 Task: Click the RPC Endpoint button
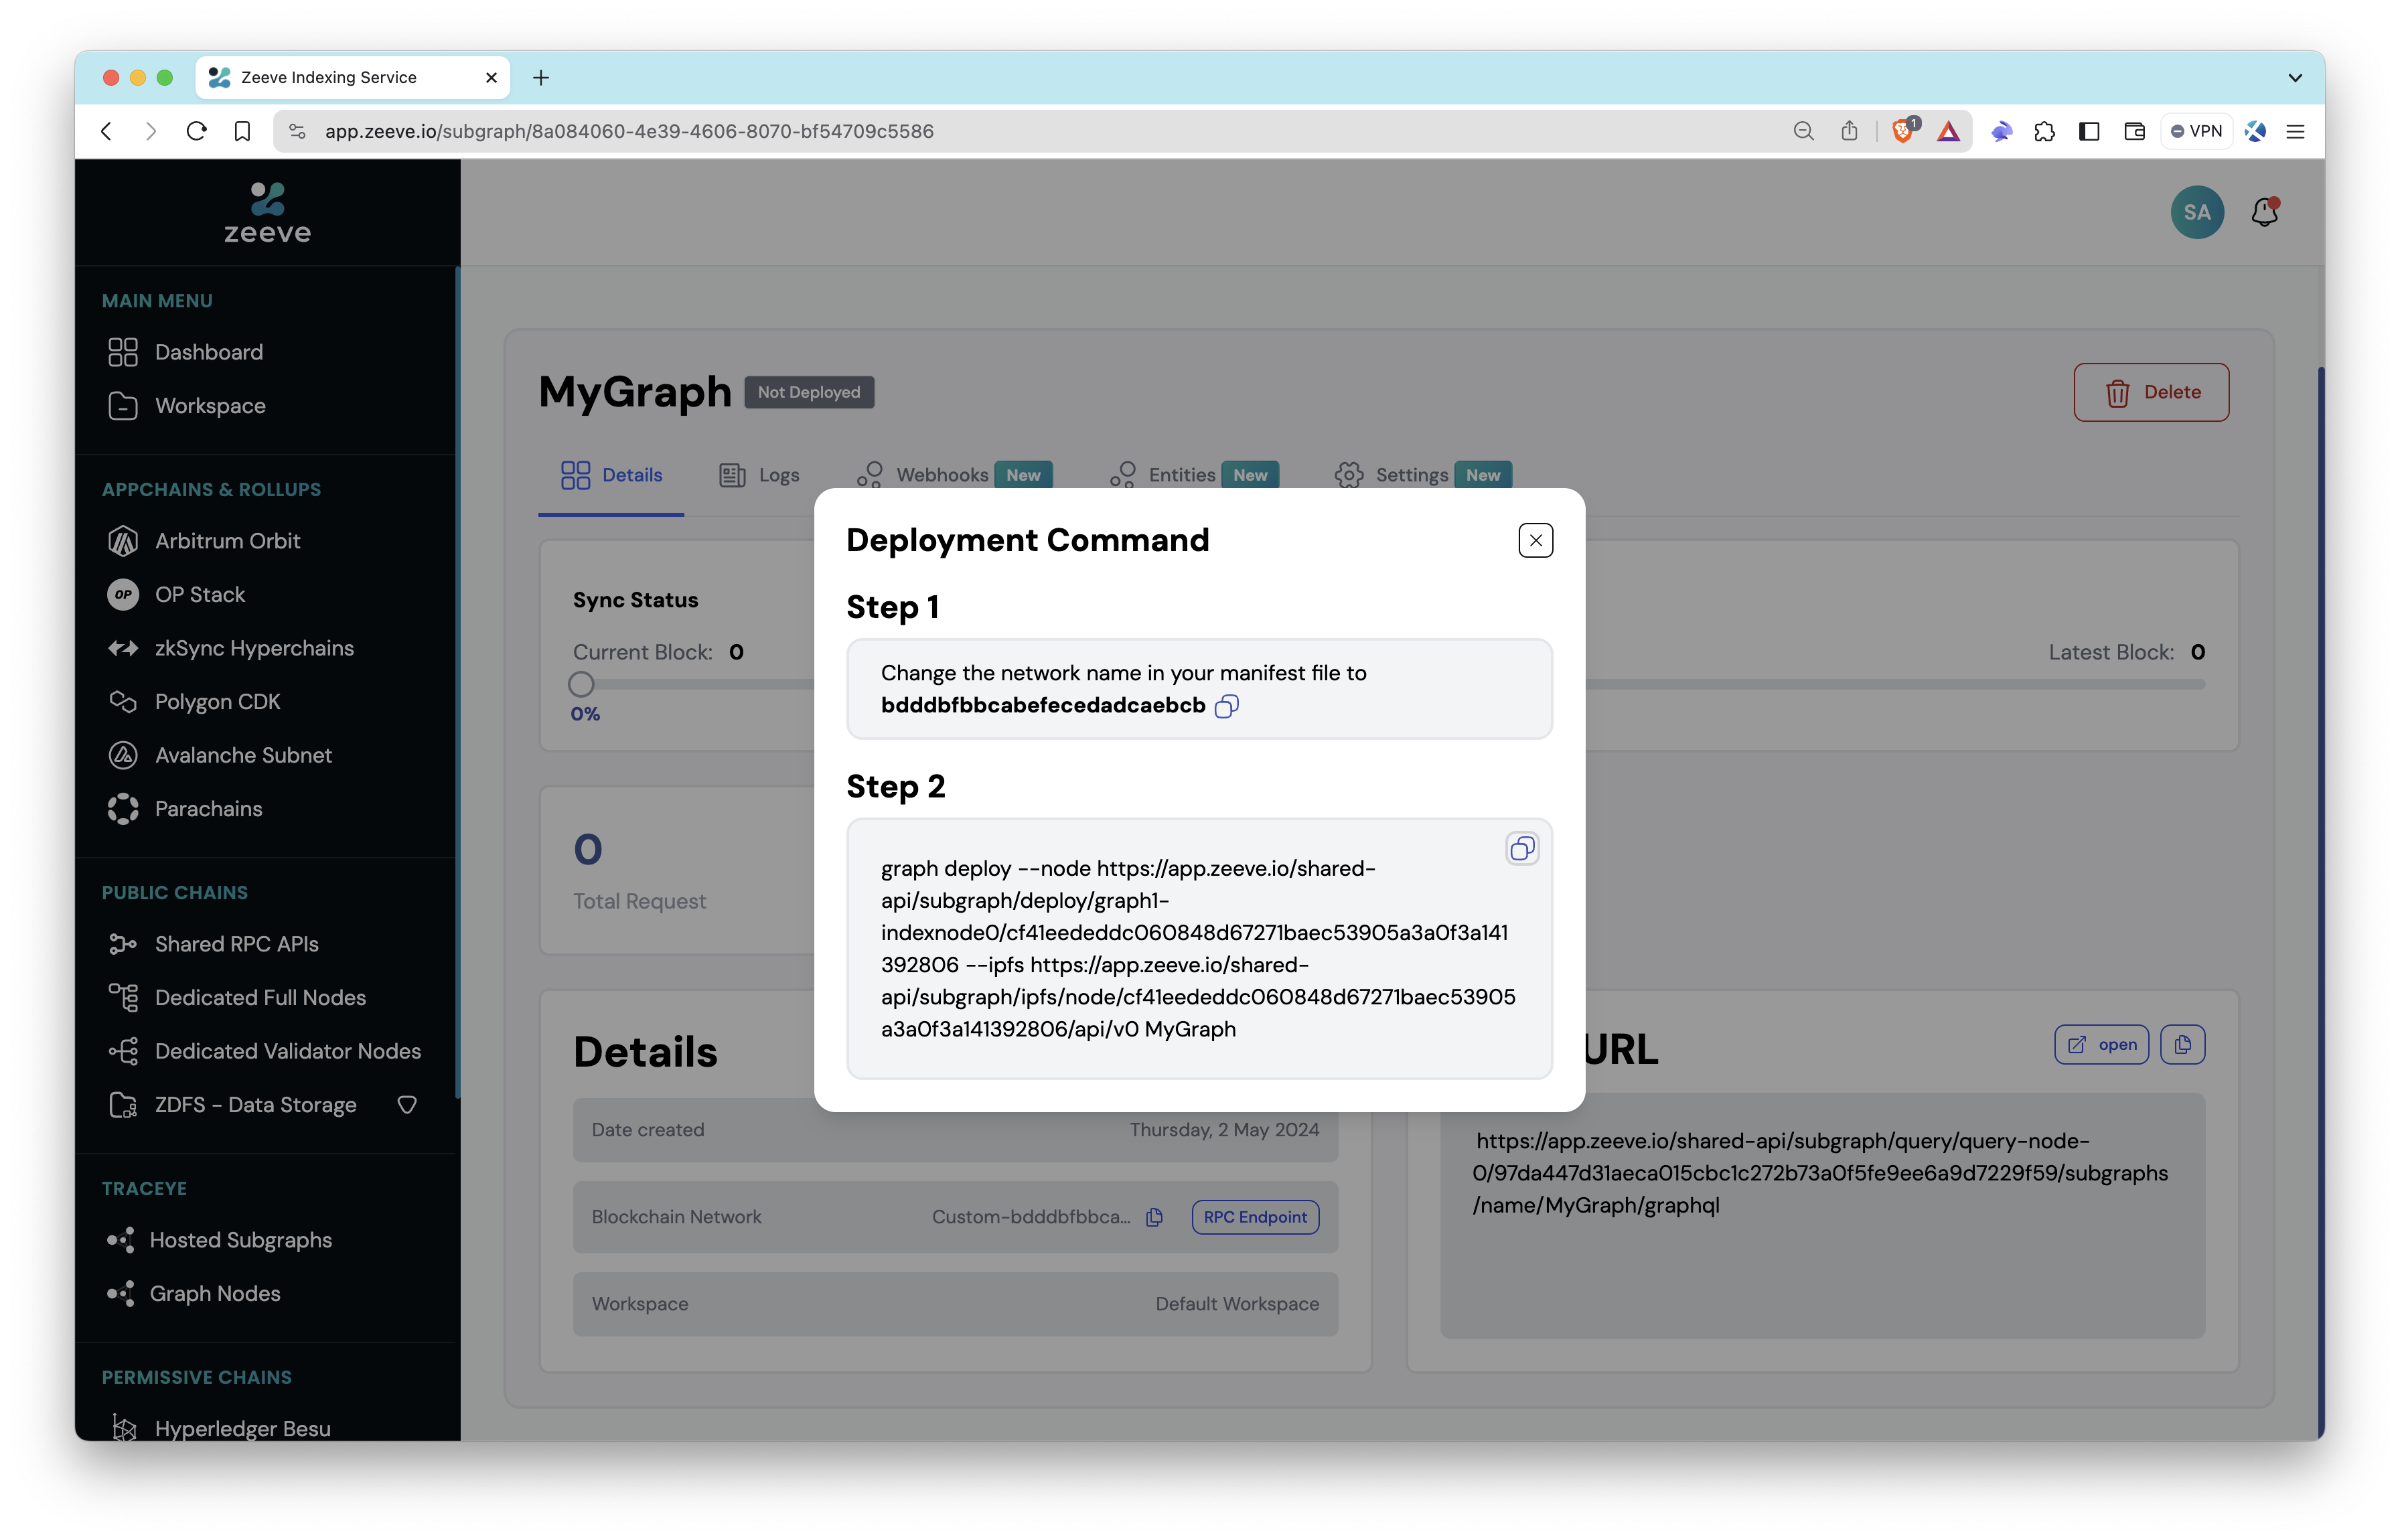(1254, 1217)
